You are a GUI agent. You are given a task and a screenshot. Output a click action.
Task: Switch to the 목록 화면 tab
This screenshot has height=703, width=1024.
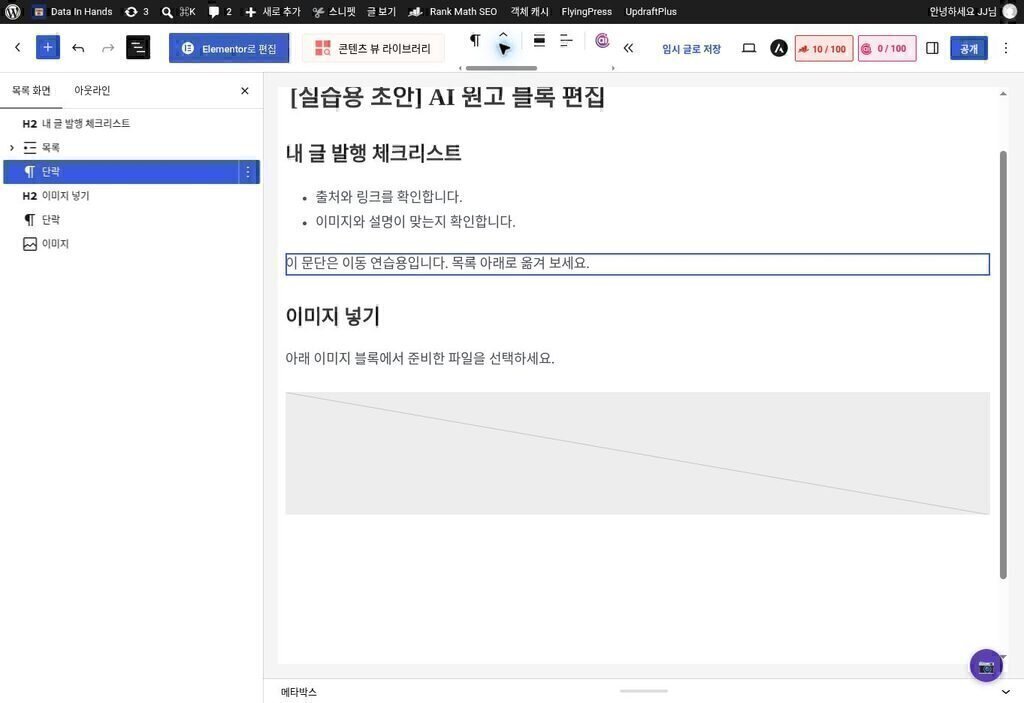click(31, 90)
